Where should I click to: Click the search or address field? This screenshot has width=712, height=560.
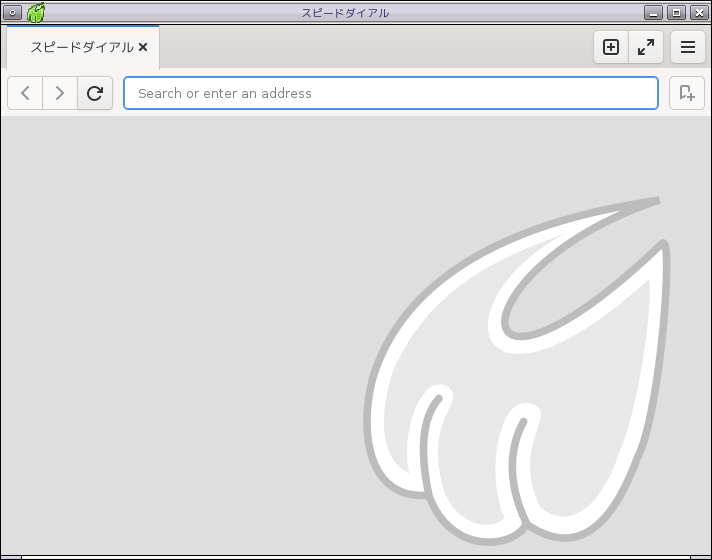(x=391, y=93)
